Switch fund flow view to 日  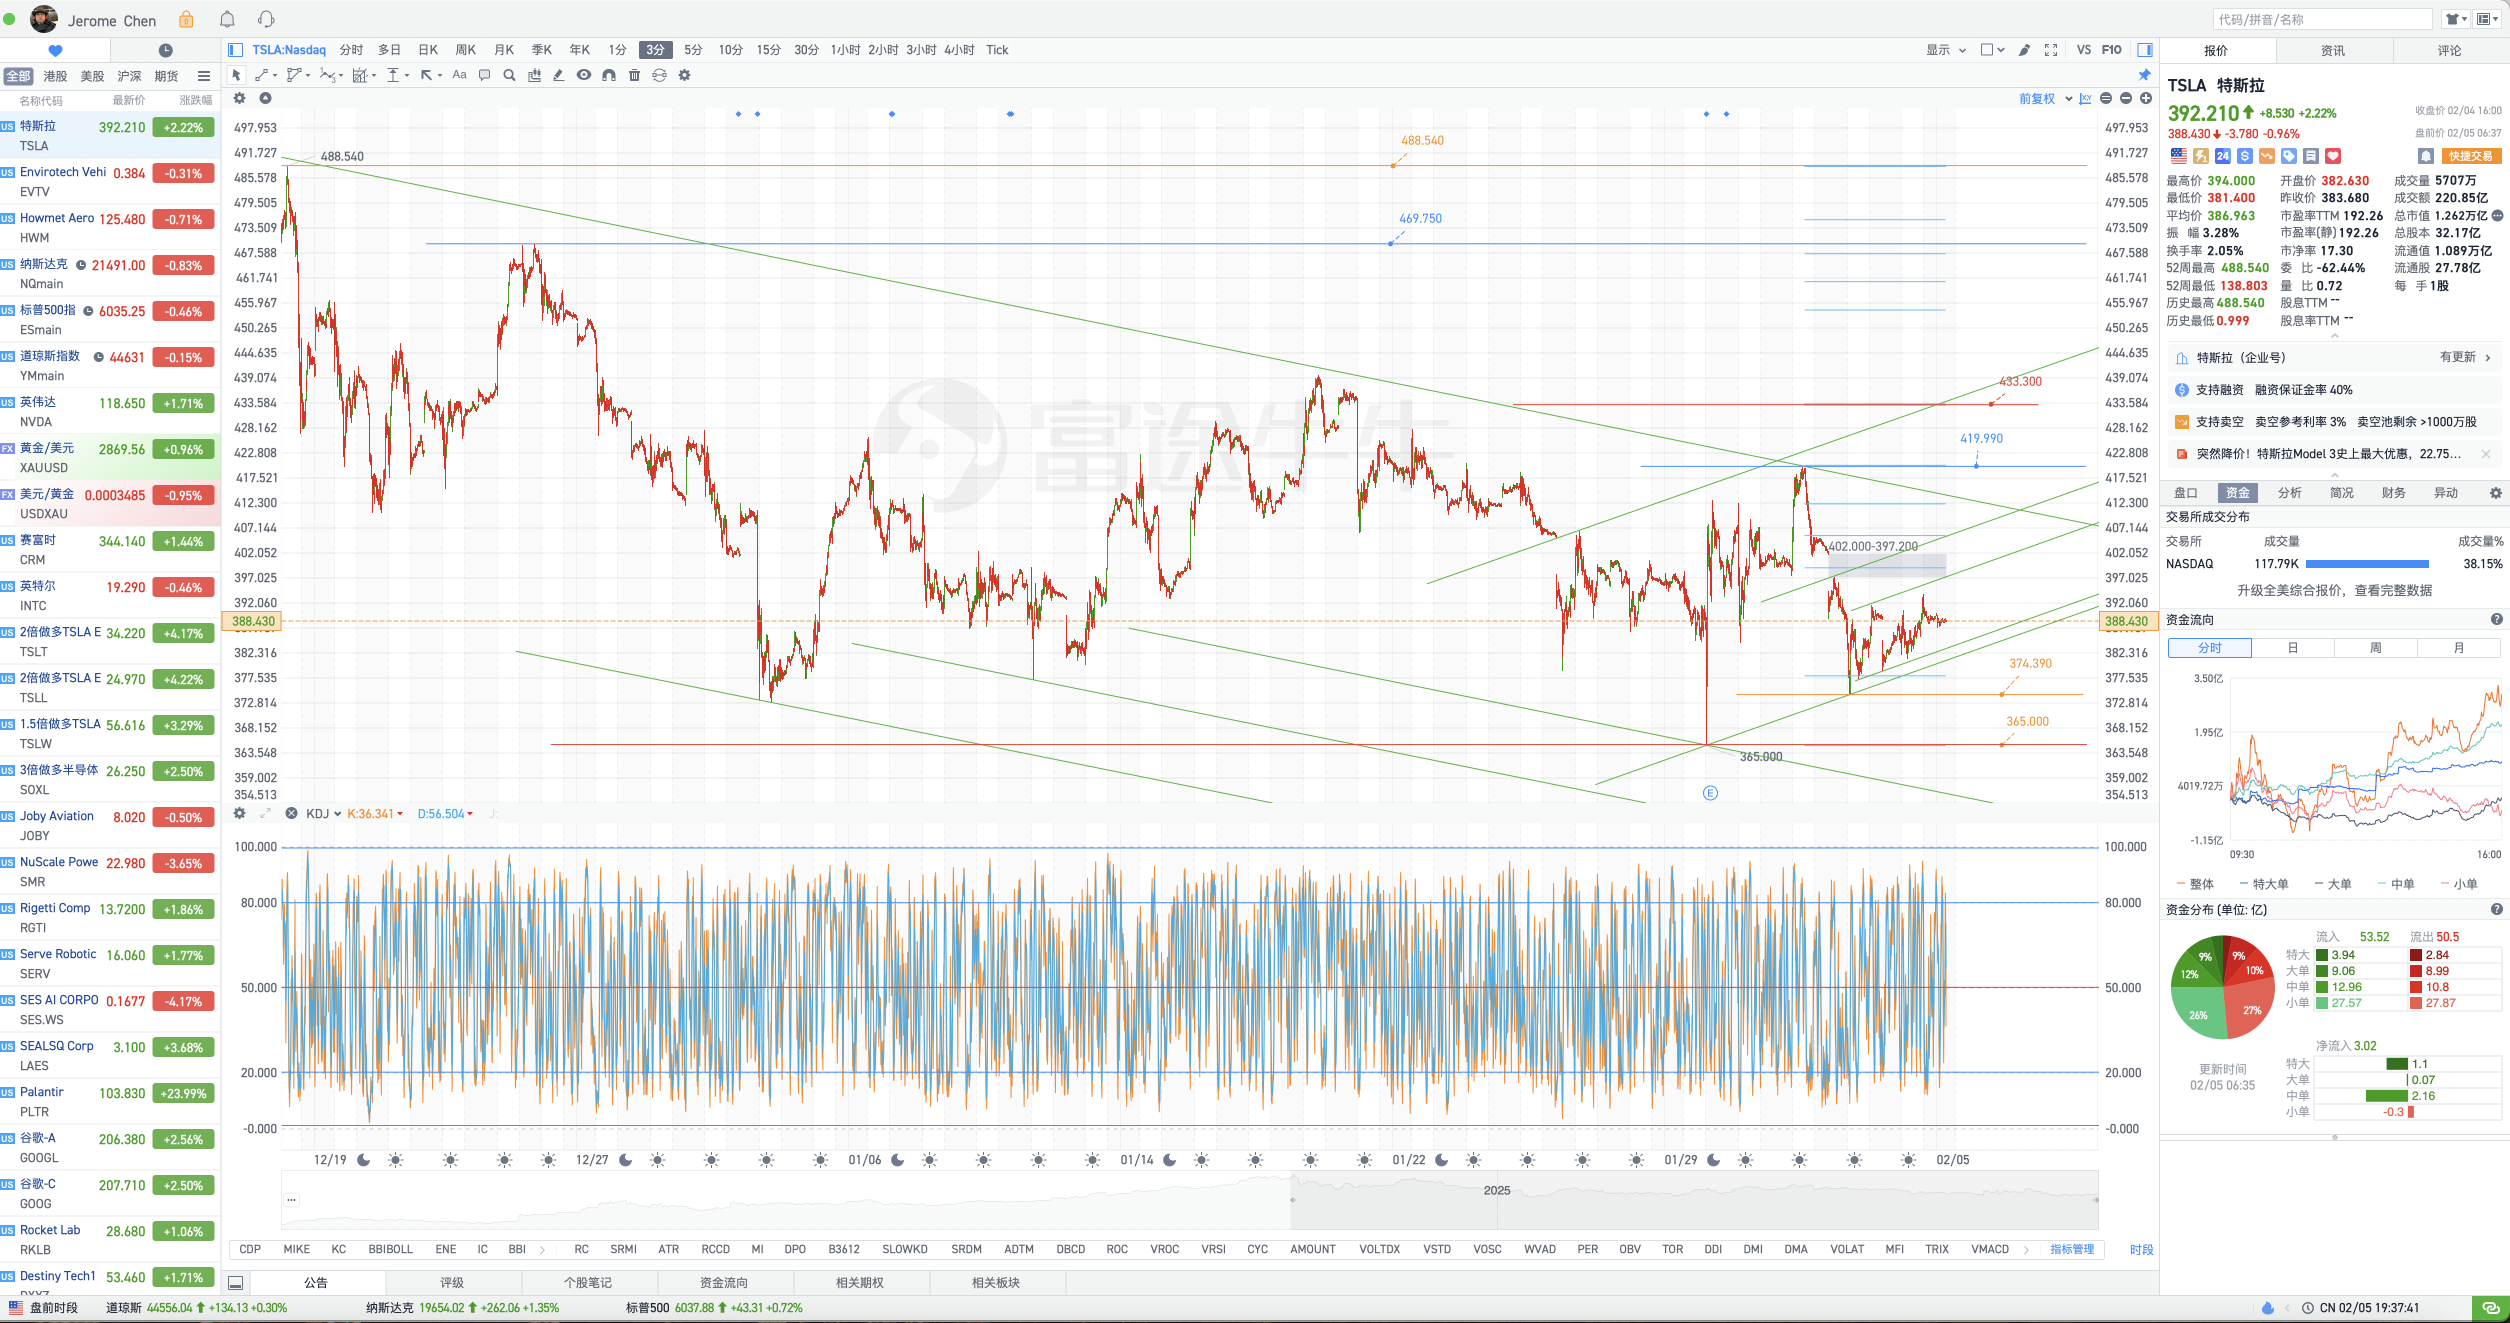tap(2292, 648)
